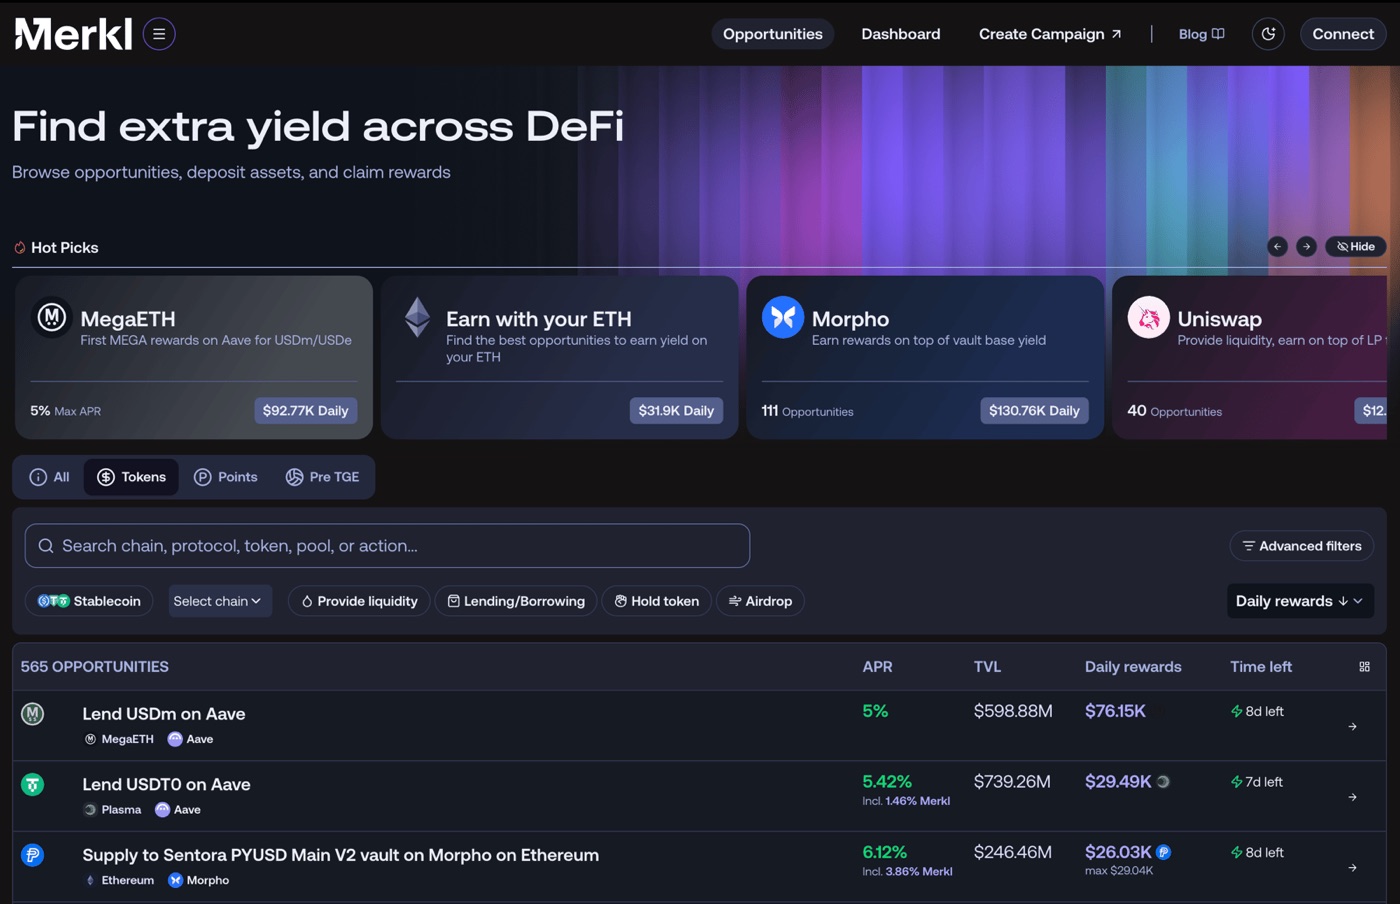Image resolution: width=1400 pixels, height=904 pixels.
Task: Click the Connect wallet button
Action: pos(1343,34)
